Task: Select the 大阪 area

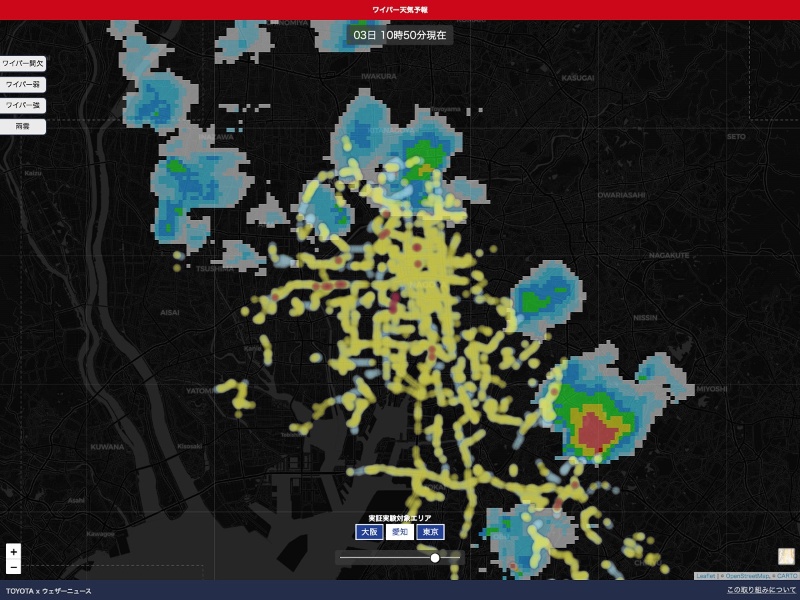Action: click(x=369, y=532)
